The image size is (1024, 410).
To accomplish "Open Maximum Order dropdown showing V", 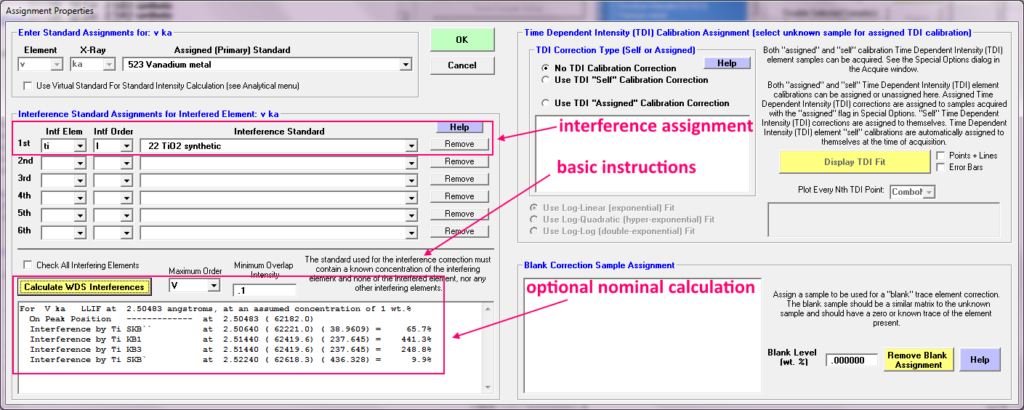I will point(214,285).
